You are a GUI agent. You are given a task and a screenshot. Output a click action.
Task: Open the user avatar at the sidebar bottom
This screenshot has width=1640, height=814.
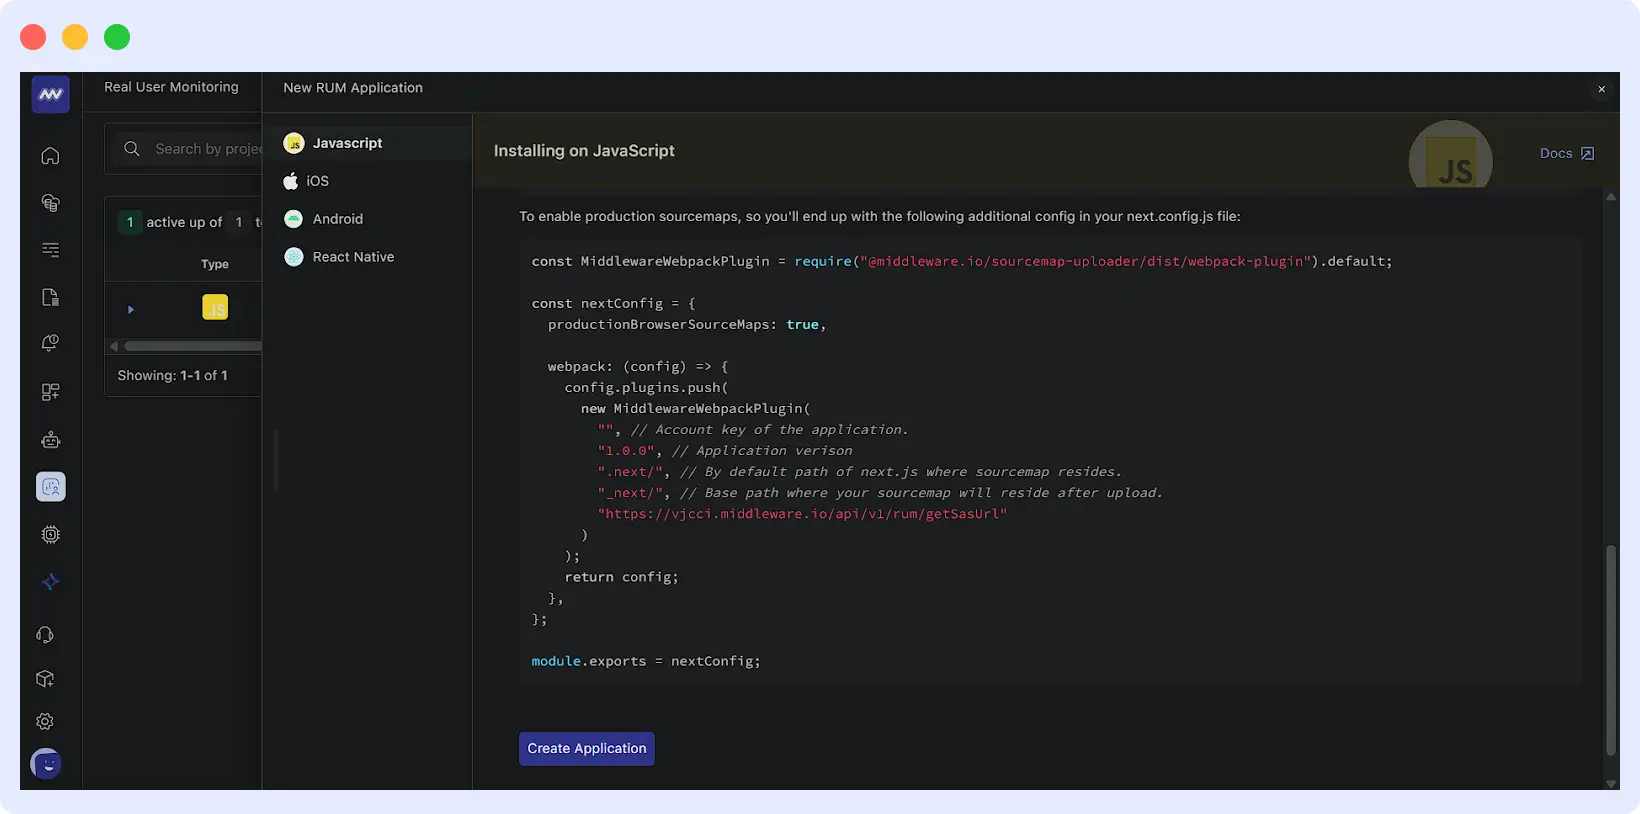click(x=46, y=764)
